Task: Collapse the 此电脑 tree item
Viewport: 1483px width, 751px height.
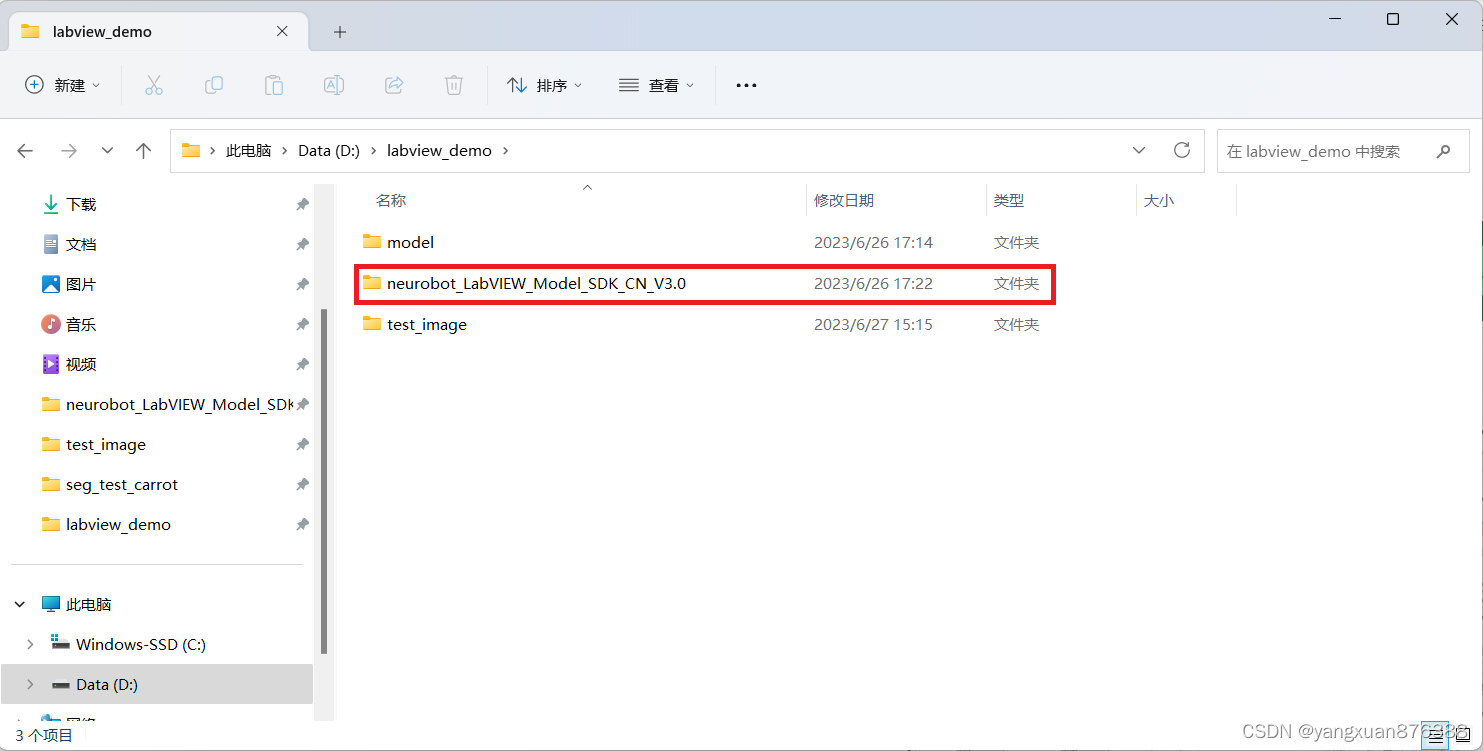Action: pos(18,604)
